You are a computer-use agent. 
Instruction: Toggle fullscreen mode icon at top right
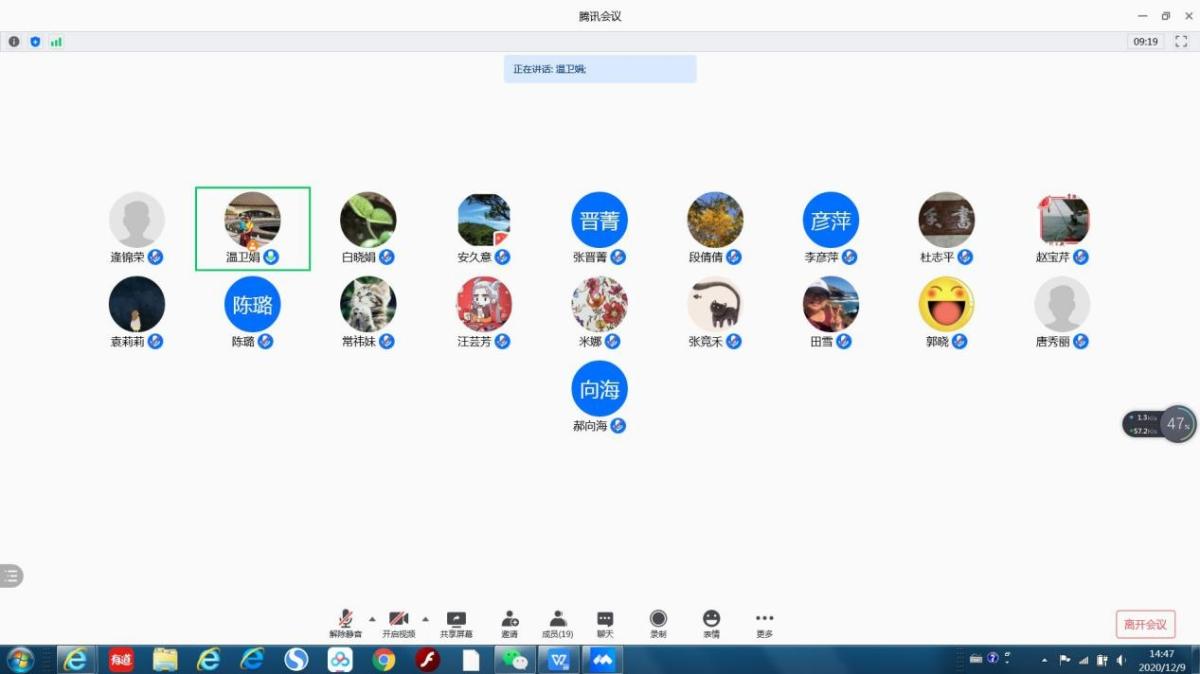point(1181,42)
